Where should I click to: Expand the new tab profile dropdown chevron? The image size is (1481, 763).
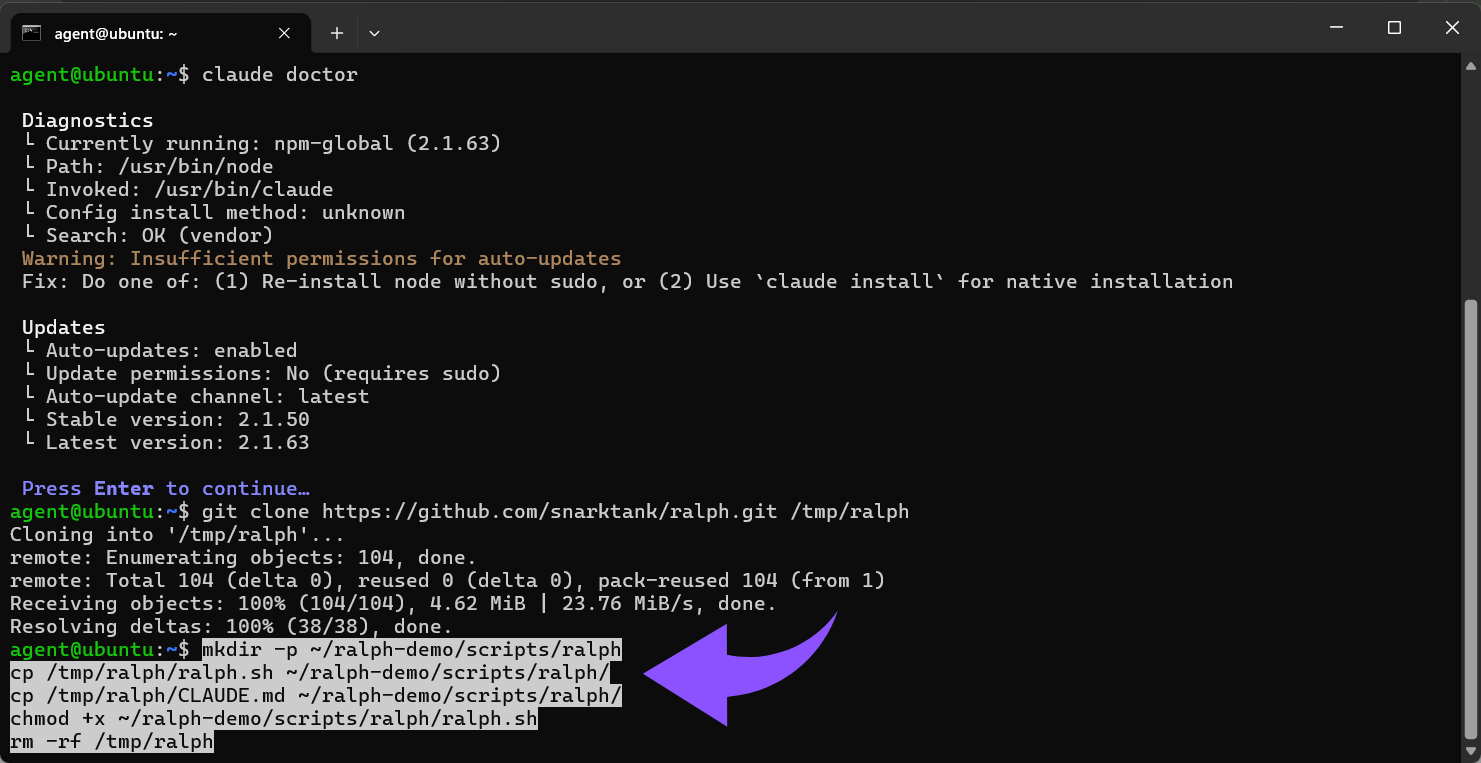pos(374,33)
